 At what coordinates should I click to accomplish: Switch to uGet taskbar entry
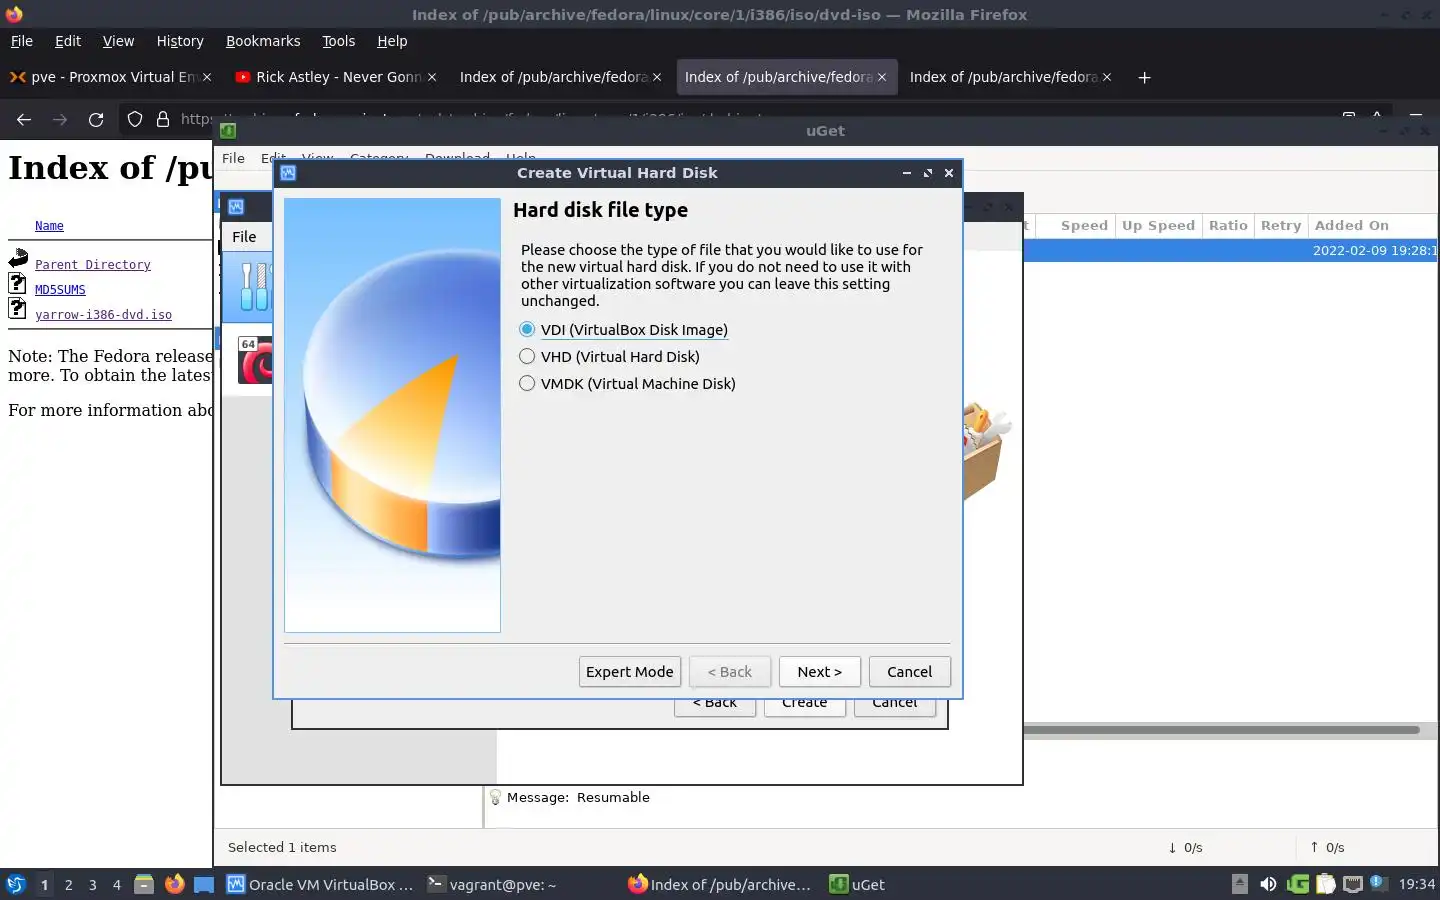(858, 884)
